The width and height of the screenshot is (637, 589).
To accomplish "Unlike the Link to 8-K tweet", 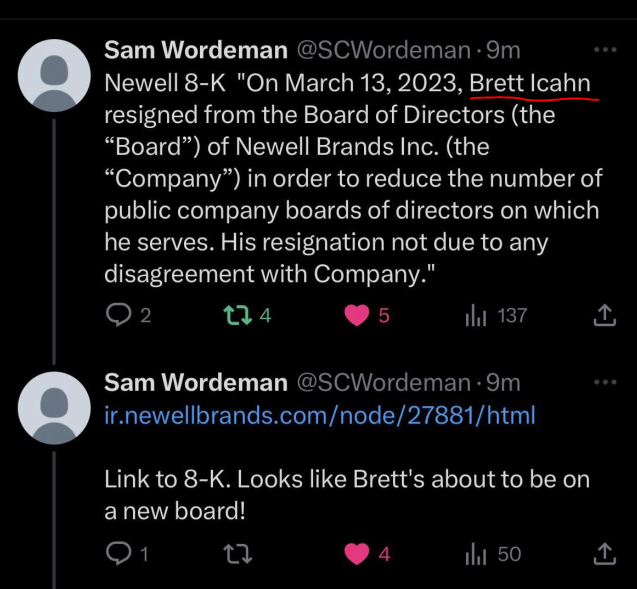I will point(356,553).
